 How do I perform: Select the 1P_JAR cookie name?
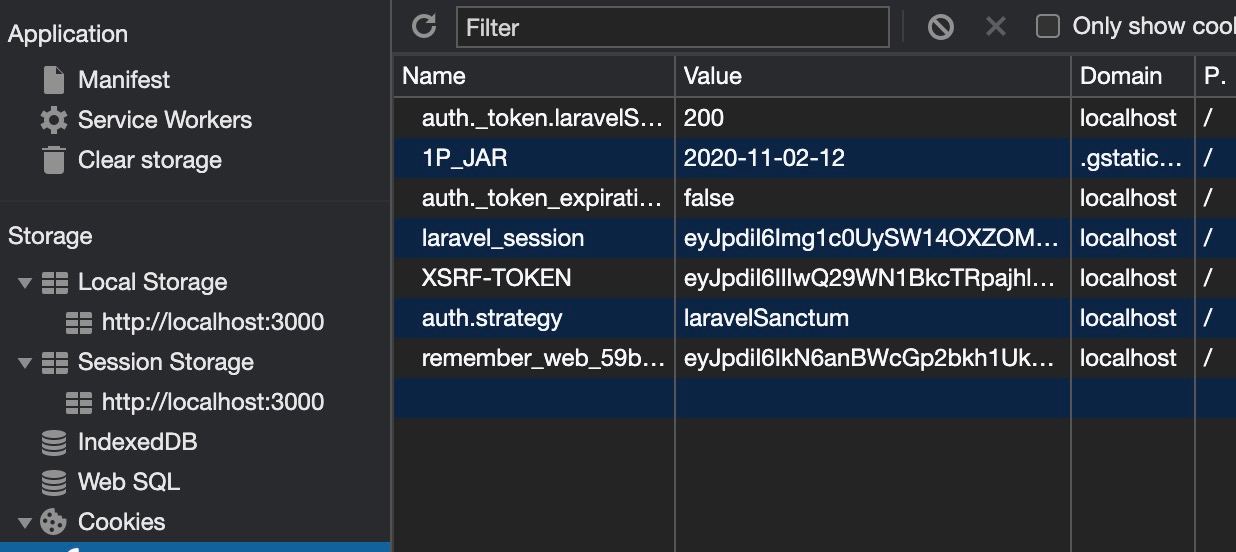coord(465,158)
